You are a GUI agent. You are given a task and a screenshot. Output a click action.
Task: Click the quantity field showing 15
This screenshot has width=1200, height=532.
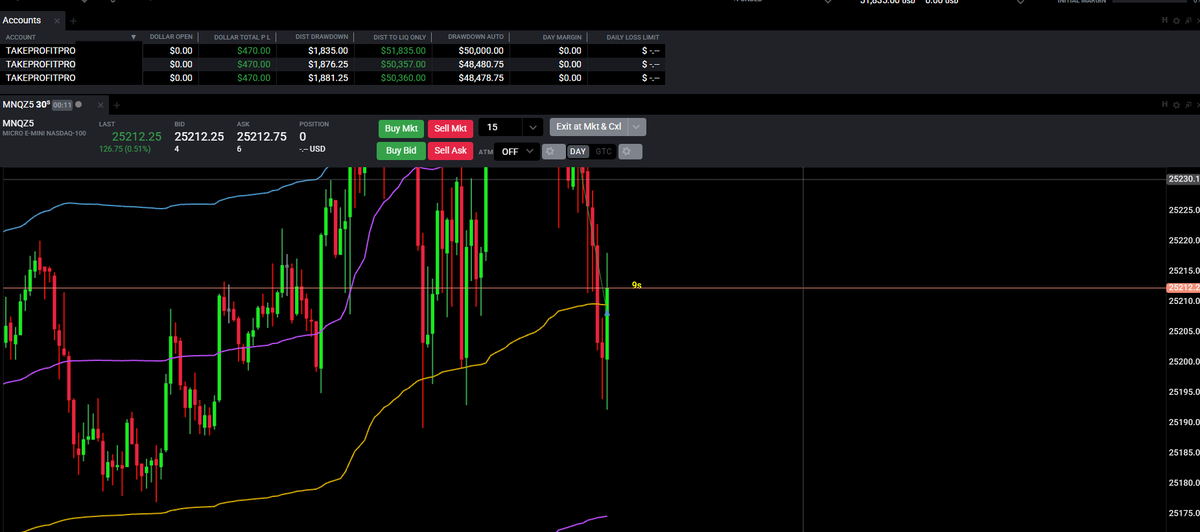[x=500, y=127]
